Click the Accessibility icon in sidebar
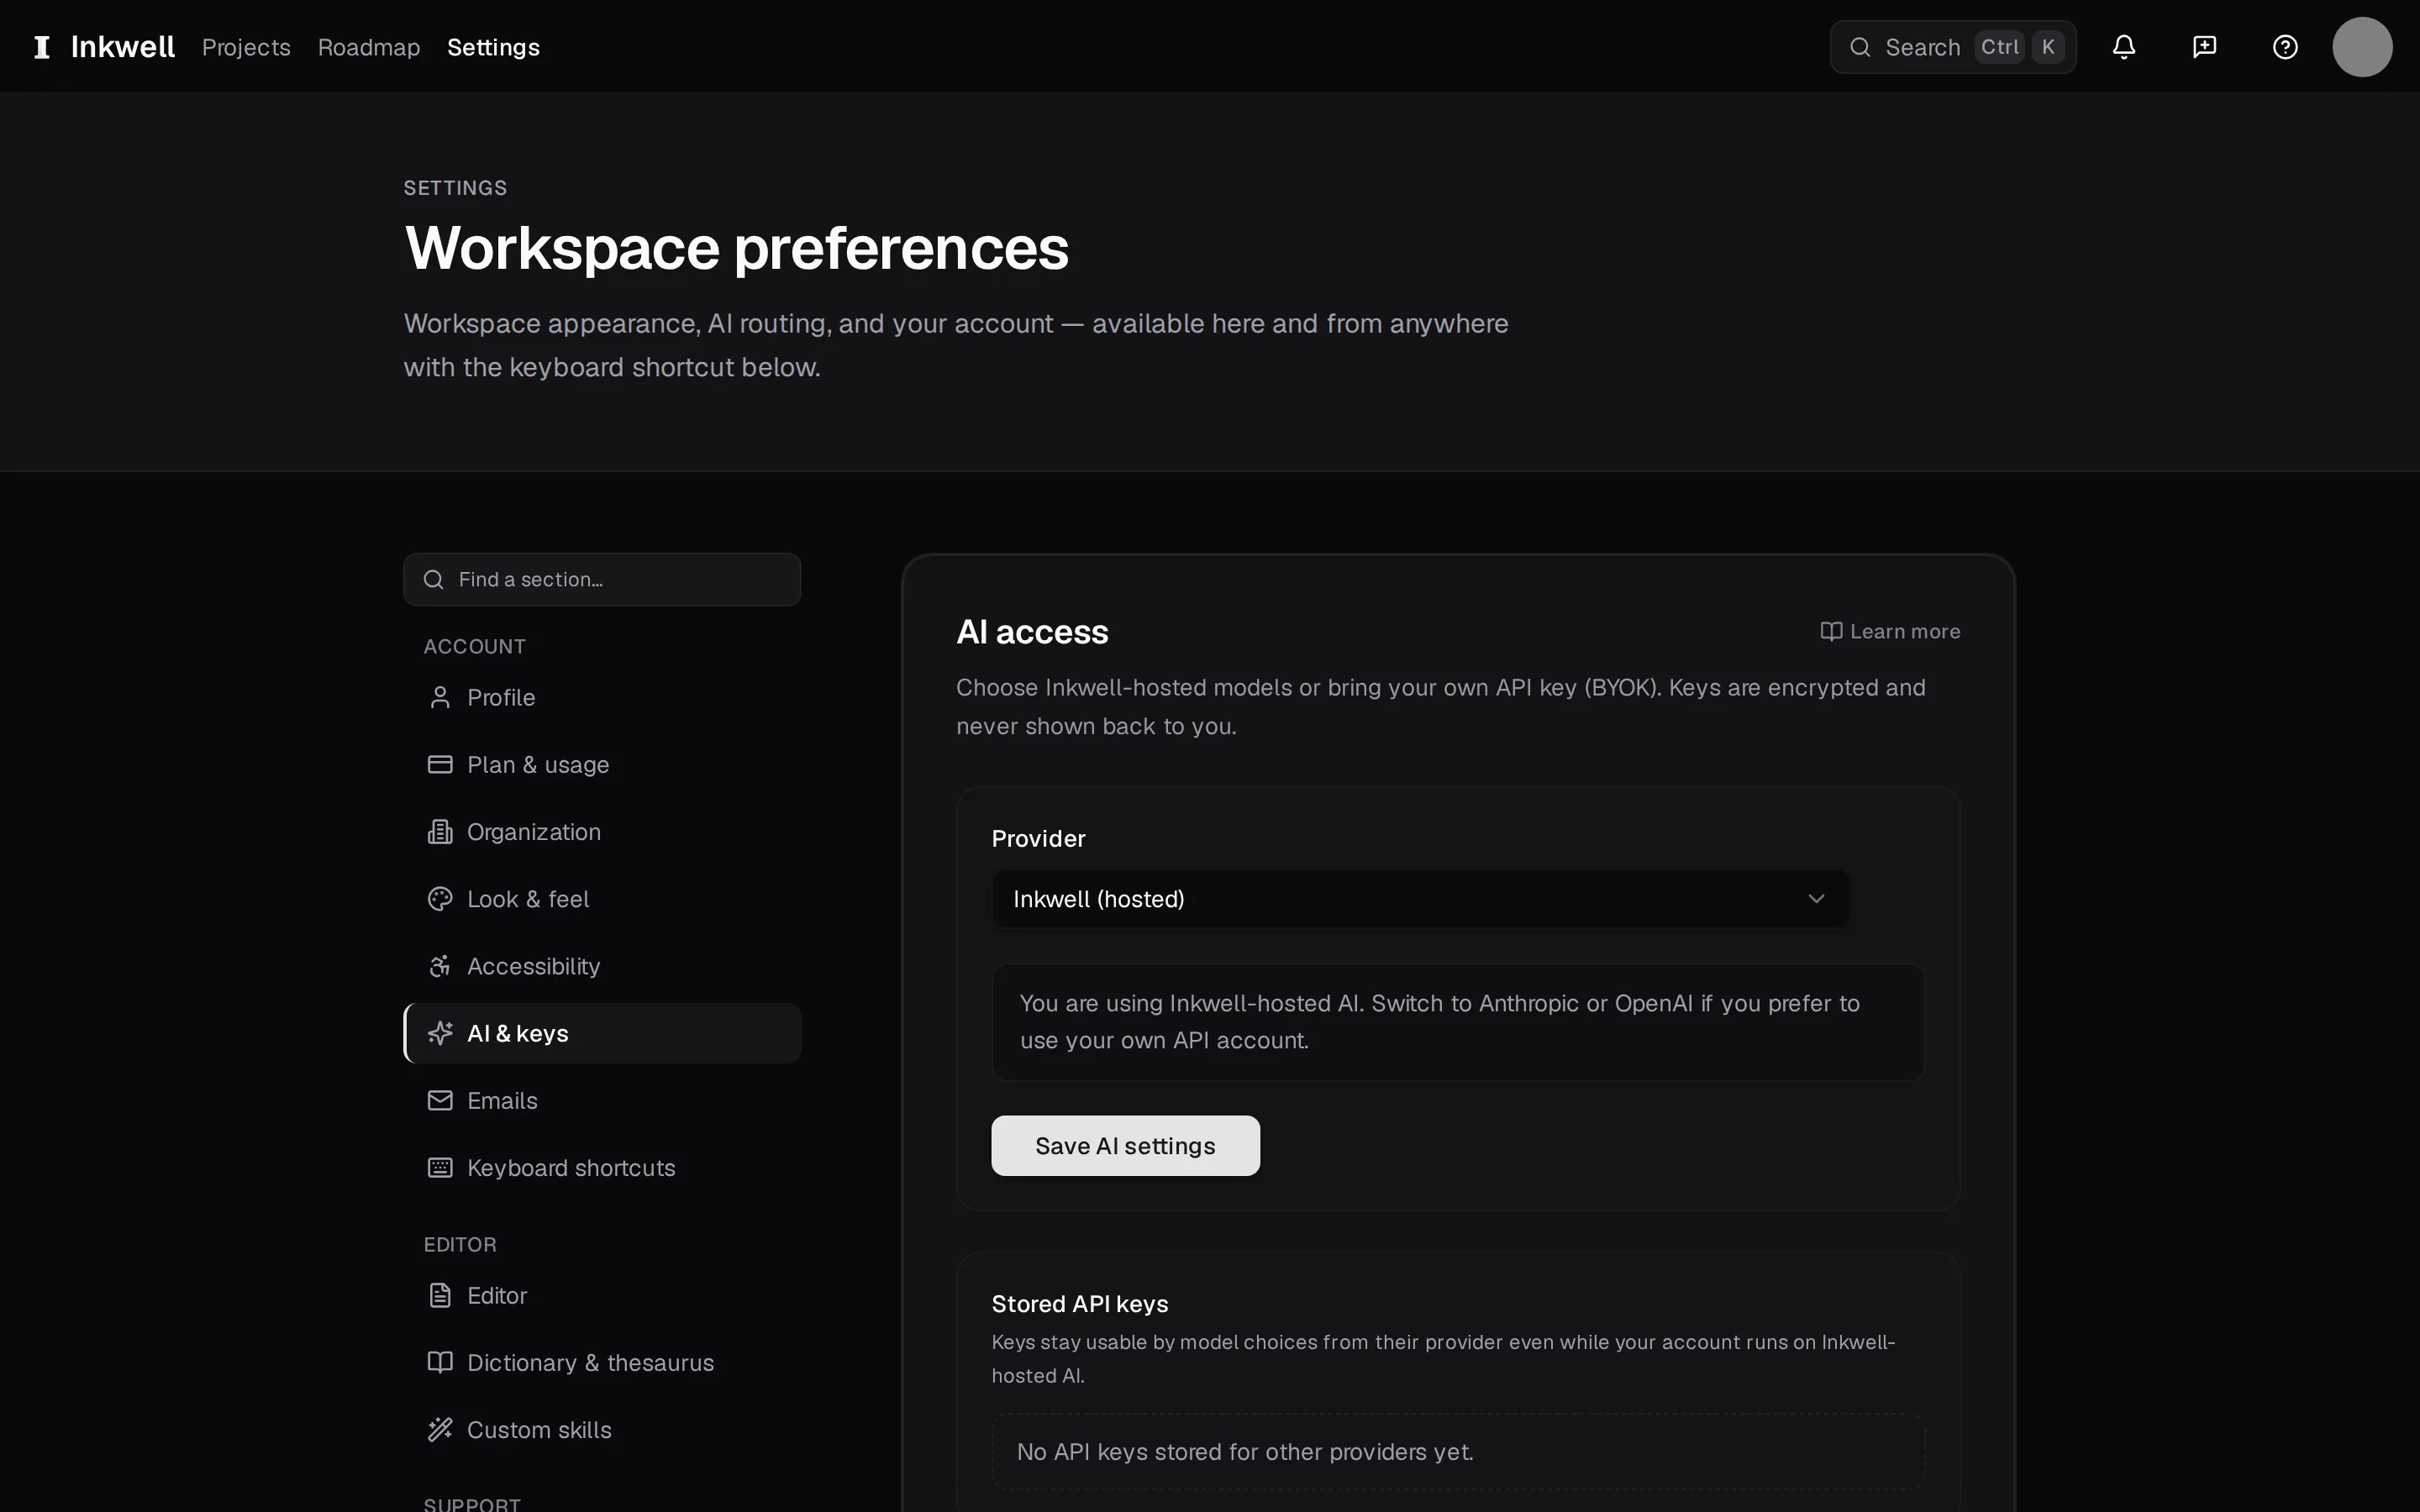The height and width of the screenshot is (1512, 2420). (440, 966)
